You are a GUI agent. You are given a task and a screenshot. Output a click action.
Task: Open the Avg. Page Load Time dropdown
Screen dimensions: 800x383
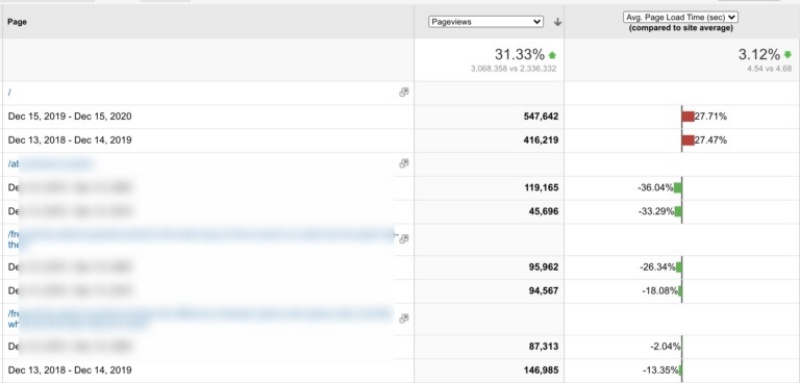click(681, 17)
